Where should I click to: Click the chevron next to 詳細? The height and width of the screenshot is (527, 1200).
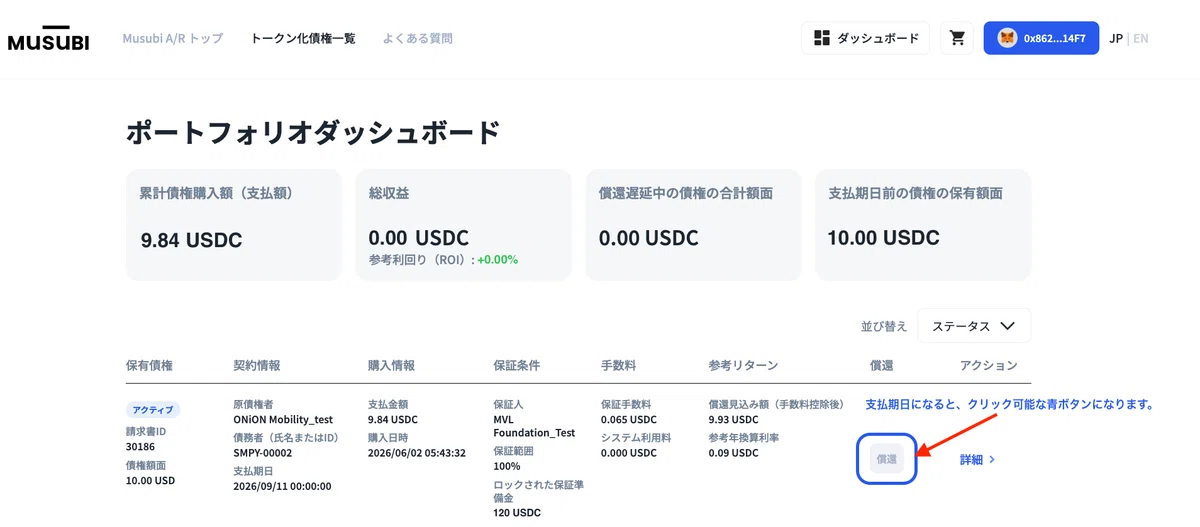(x=992, y=460)
